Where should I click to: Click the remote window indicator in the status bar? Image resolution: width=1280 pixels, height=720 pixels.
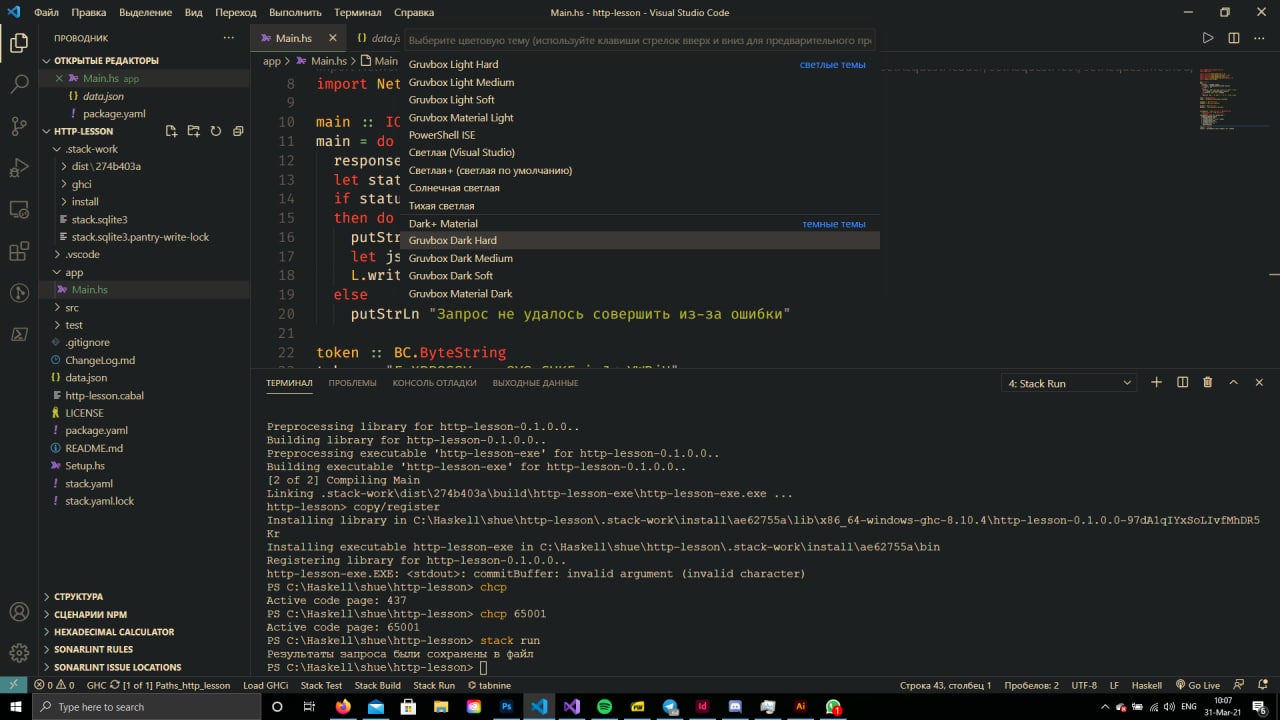point(13,685)
